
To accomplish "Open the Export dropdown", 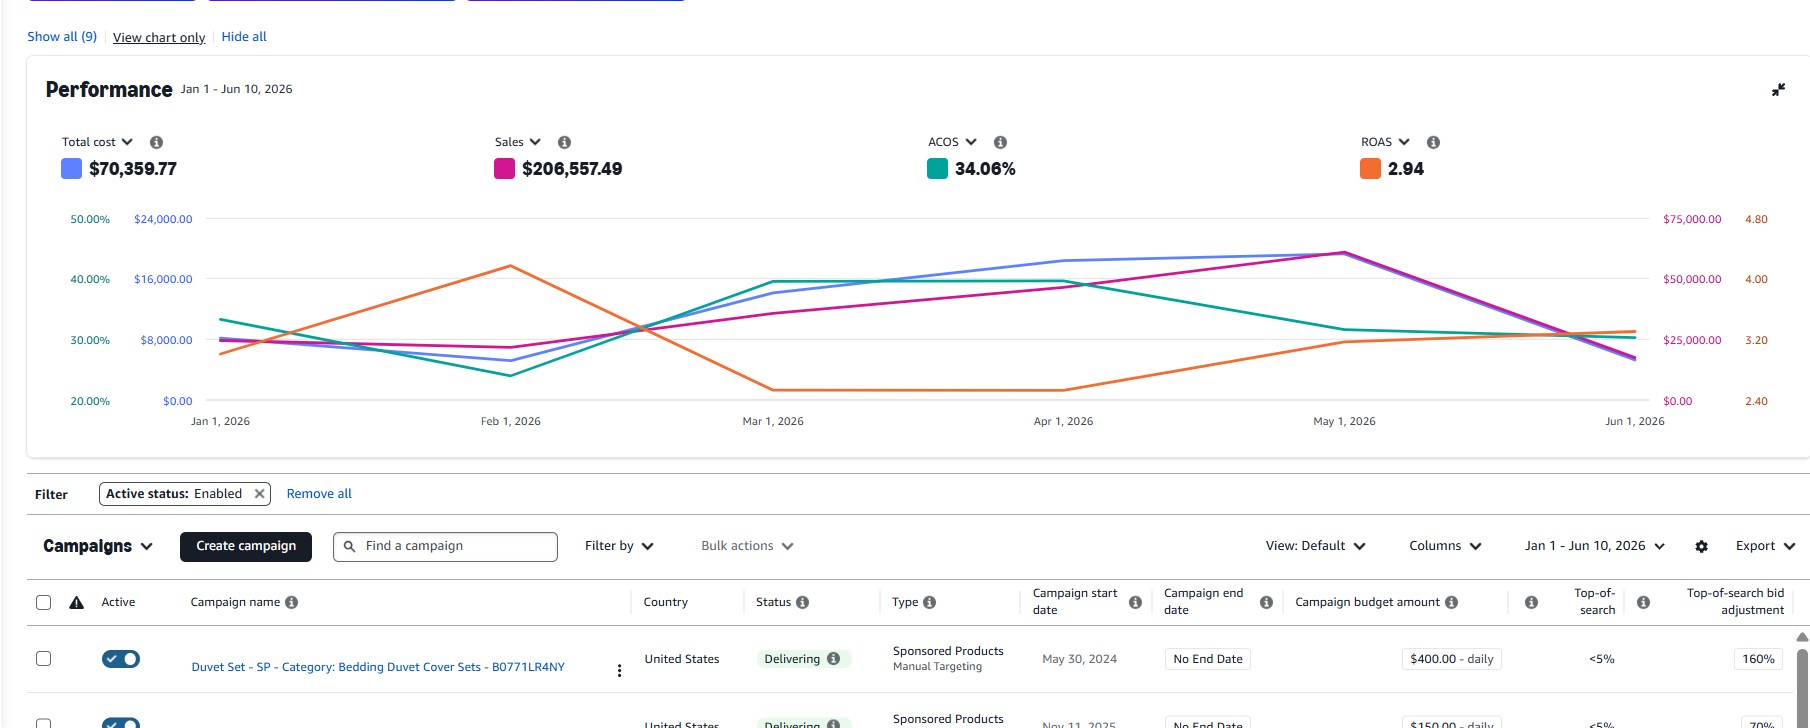I will coord(1765,546).
